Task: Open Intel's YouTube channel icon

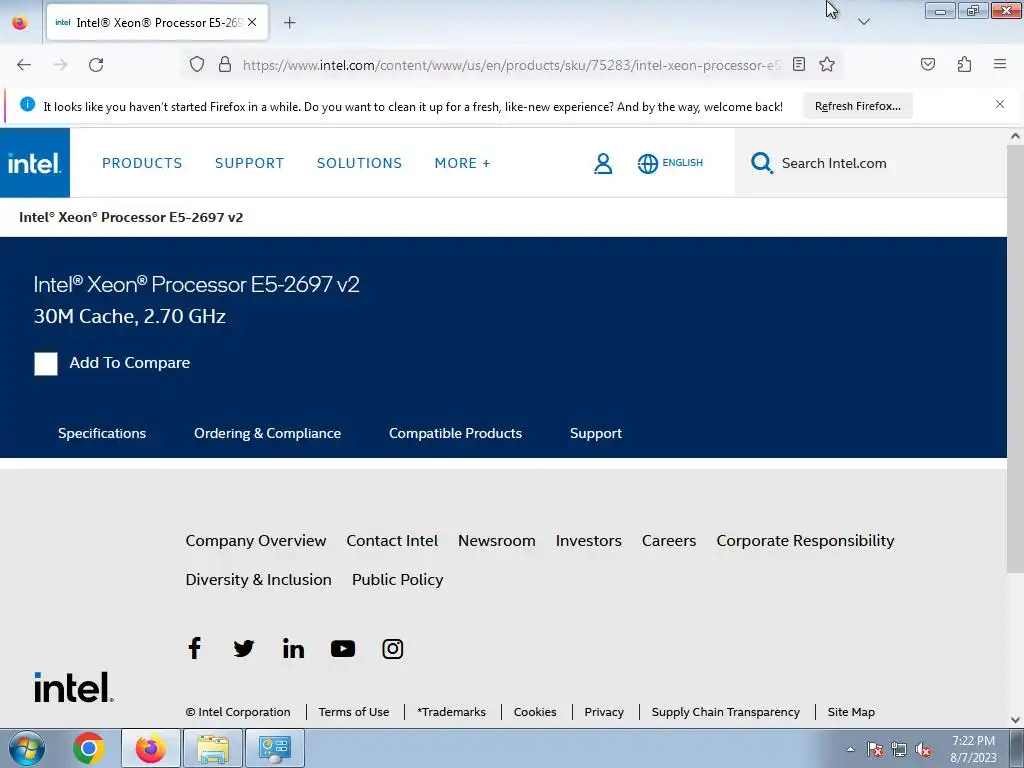Action: coord(343,648)
